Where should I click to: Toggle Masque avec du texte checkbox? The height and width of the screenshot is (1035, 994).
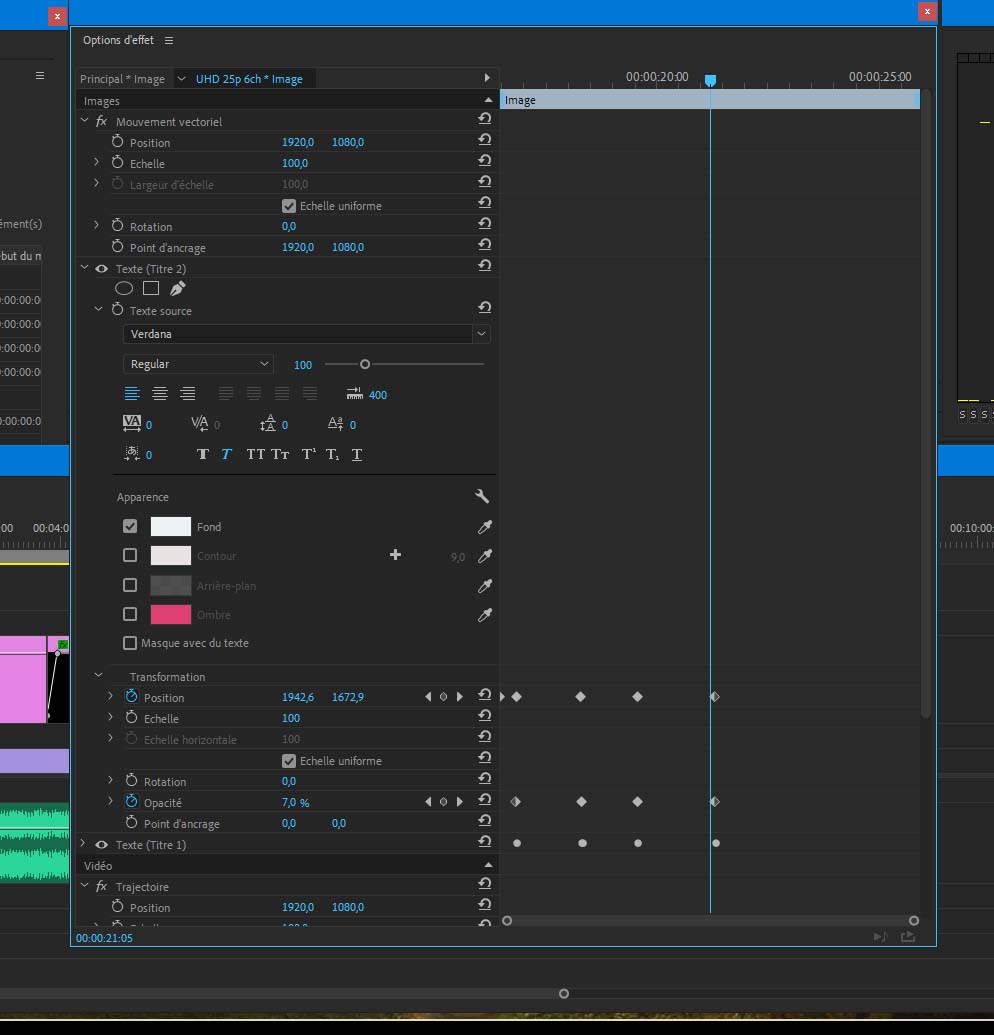pyautogui.click(x=130, y=643)
